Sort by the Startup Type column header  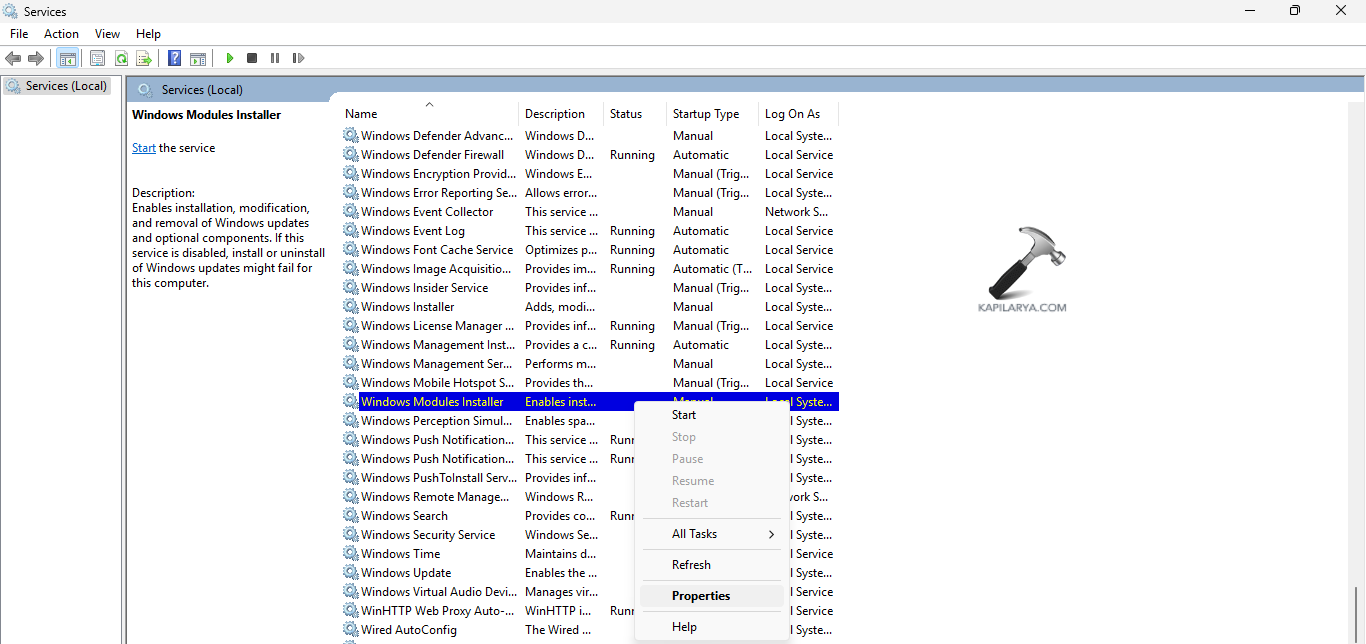(x=706, y=114)
